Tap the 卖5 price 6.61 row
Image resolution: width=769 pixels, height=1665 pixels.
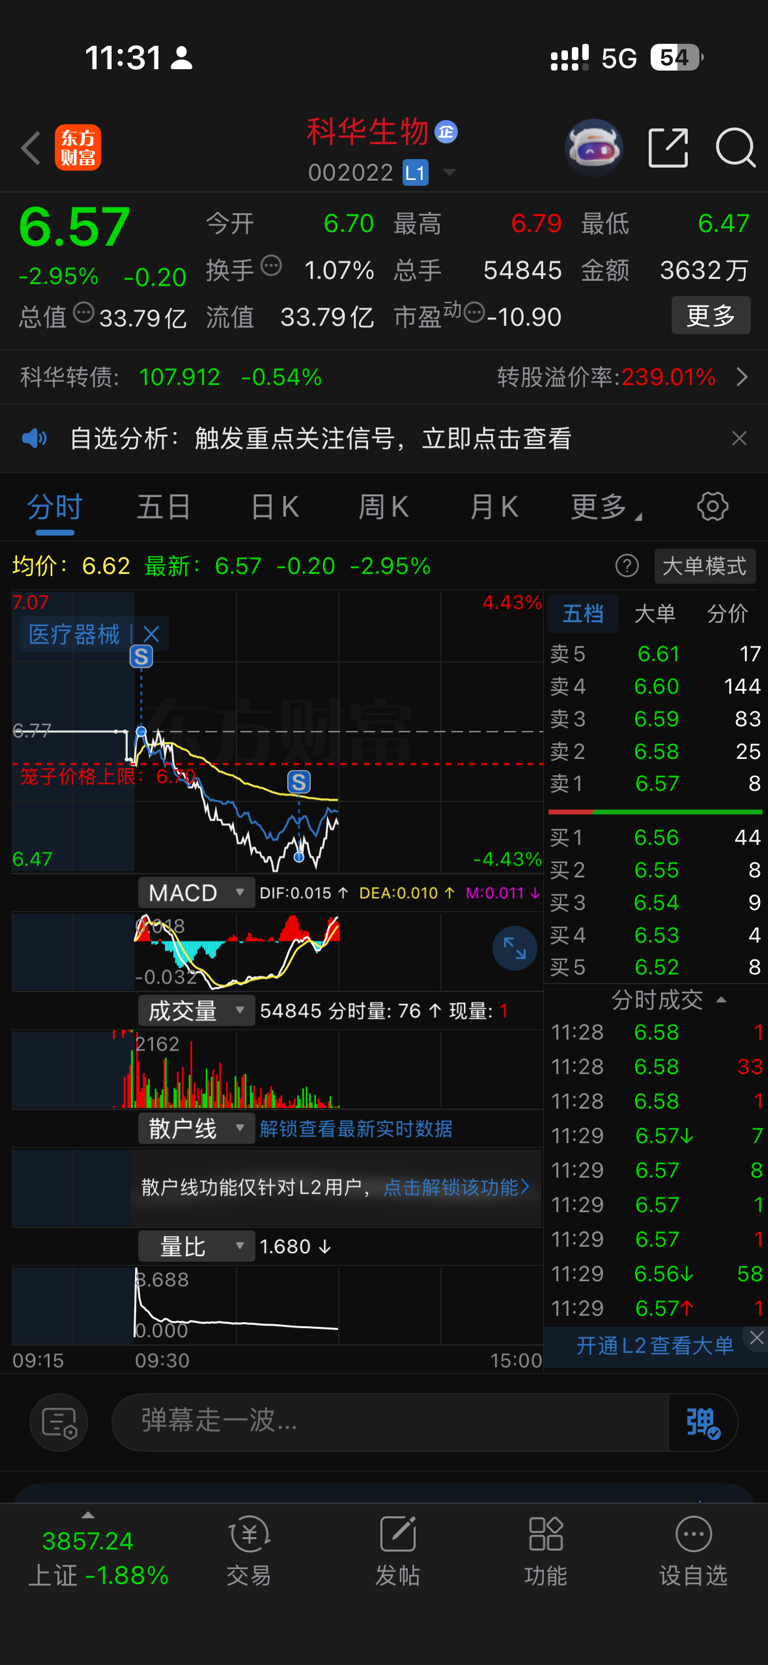click(x=655, y=654)
